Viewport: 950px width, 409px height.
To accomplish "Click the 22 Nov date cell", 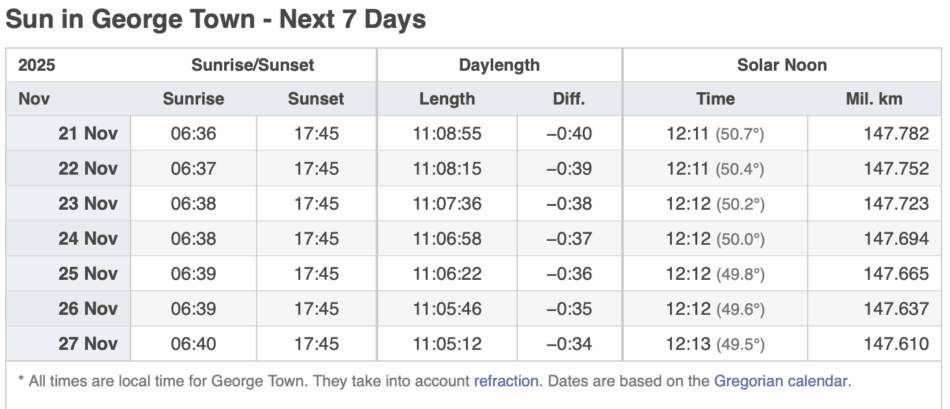I will click(x=87, y=169).
